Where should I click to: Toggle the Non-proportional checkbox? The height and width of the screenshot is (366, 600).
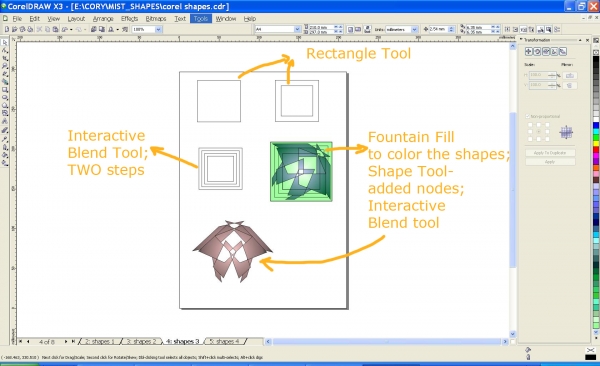point(528,116)
